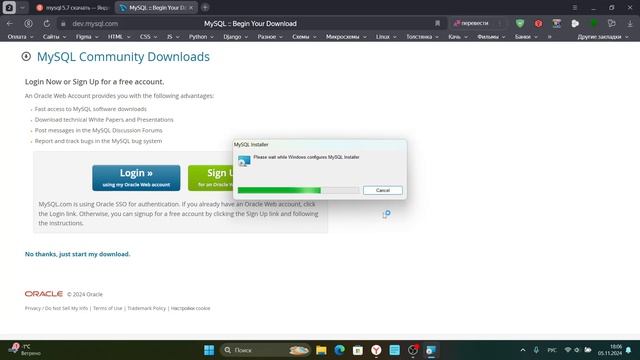Click the blue Login button

pyautogui.click(x=136, y=178)
